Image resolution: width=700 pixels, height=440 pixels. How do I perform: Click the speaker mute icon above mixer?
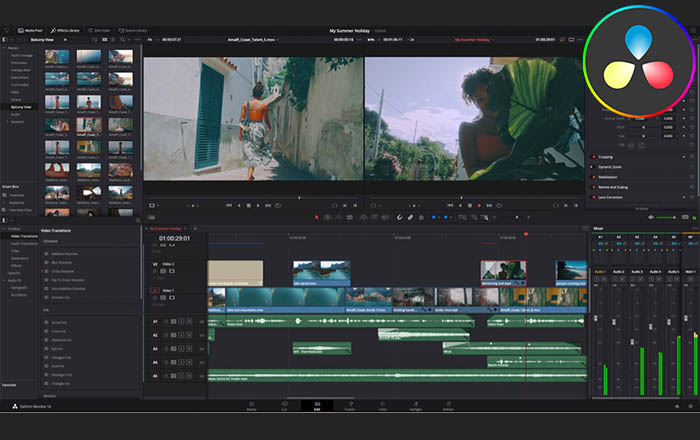click(651, 217)
